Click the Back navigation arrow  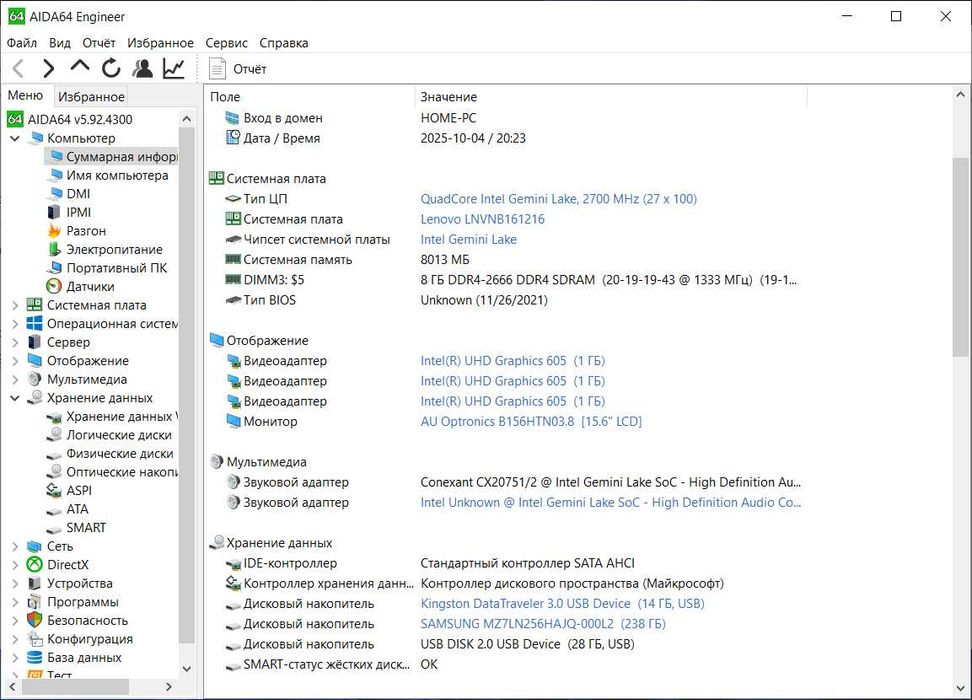click(18, 69)
